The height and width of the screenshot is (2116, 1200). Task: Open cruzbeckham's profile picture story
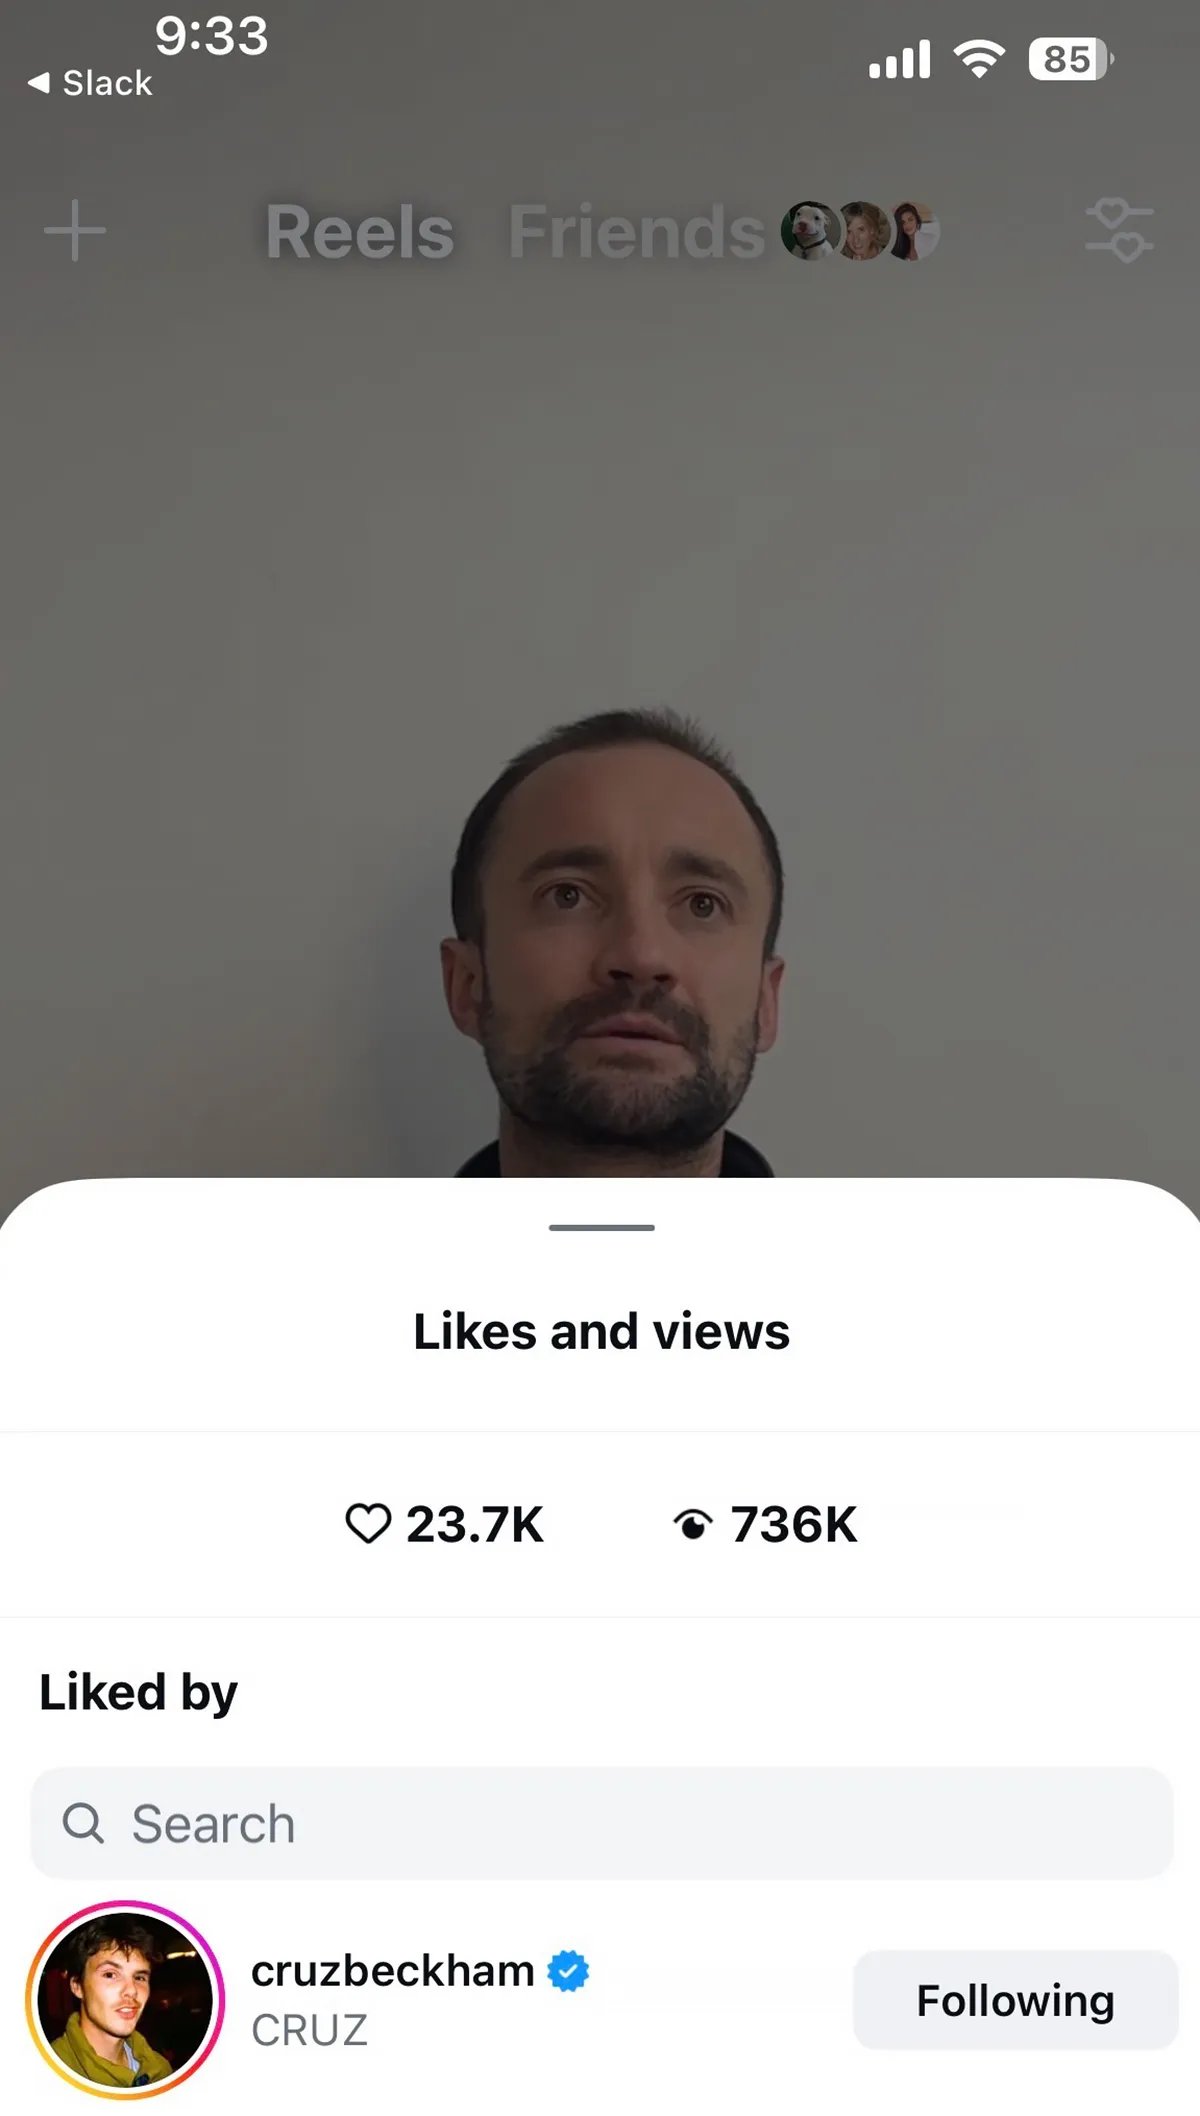pyautogui.click(x=125, y=2000)
